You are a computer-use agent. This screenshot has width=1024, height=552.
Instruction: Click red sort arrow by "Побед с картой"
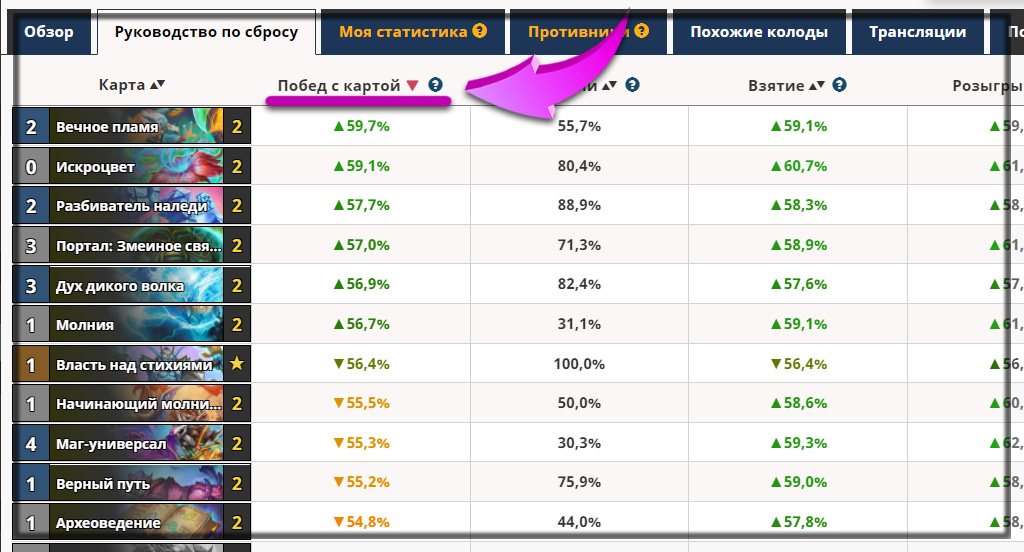click(412, 86)
